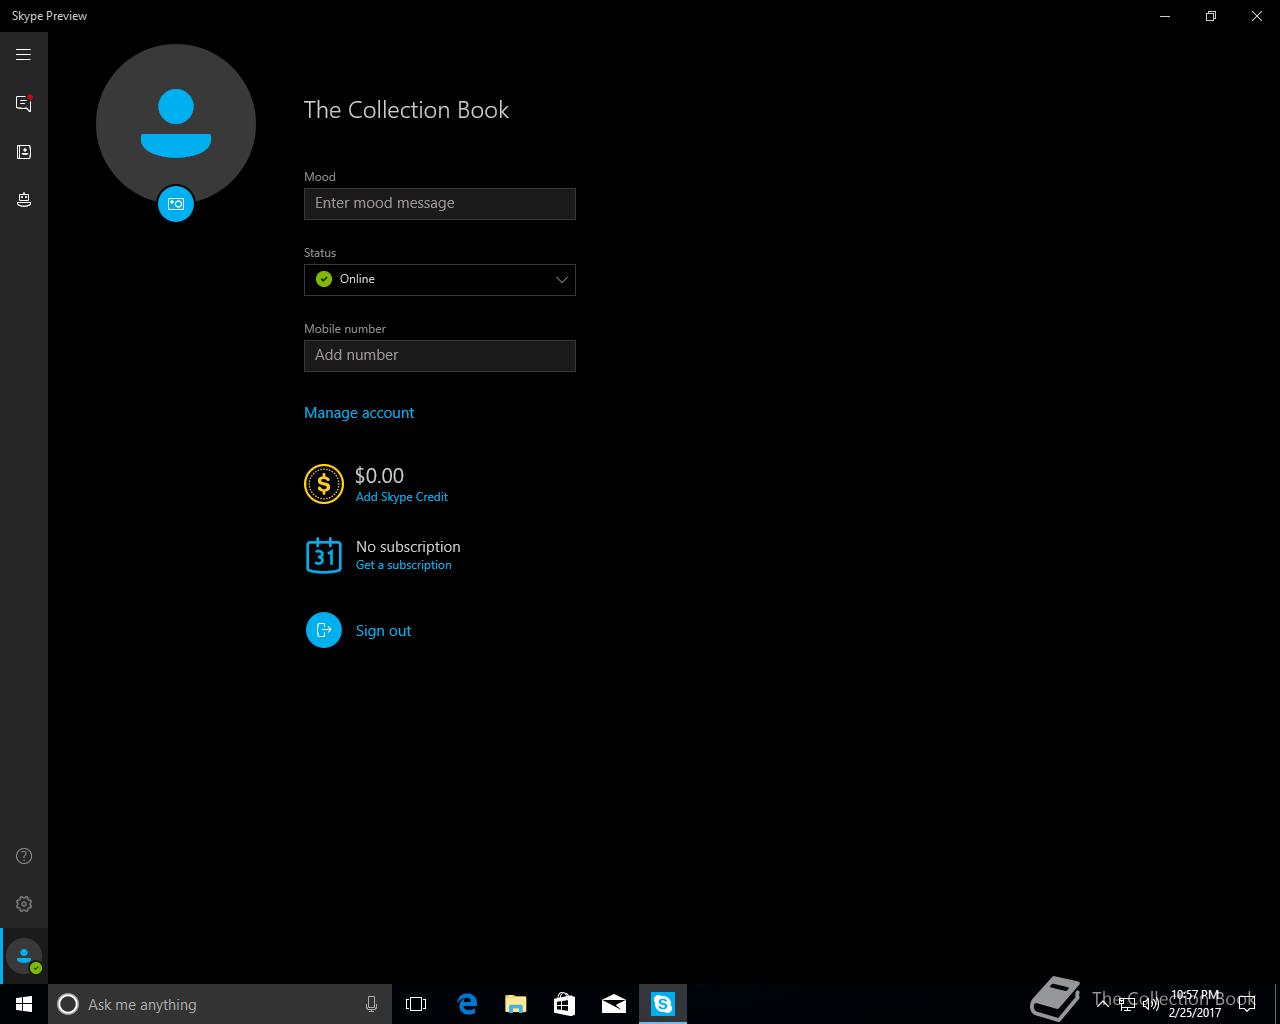The height and width of the screenshot is (1024, 1280).
Task: Click the Skype taskbar icon
Action: [x=663, y=1004]
